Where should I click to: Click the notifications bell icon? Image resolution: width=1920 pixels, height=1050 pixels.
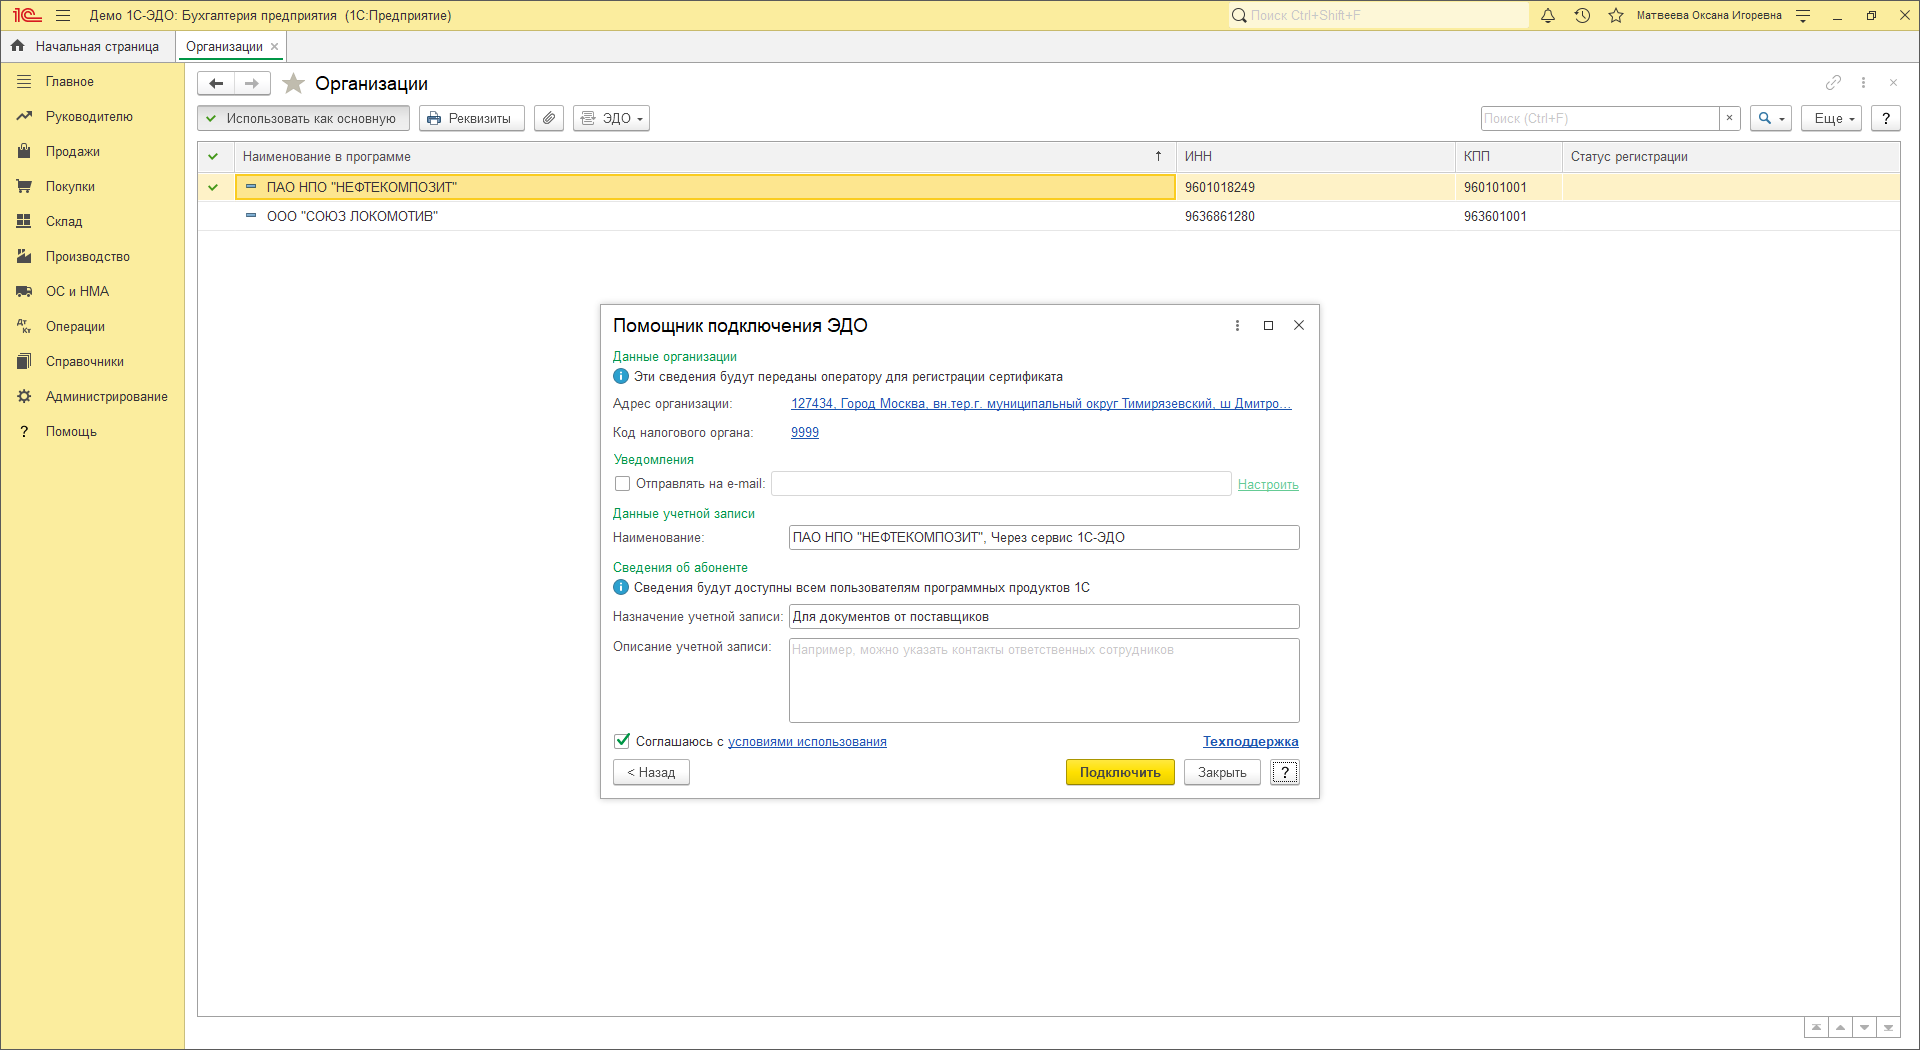(1548, 16)
